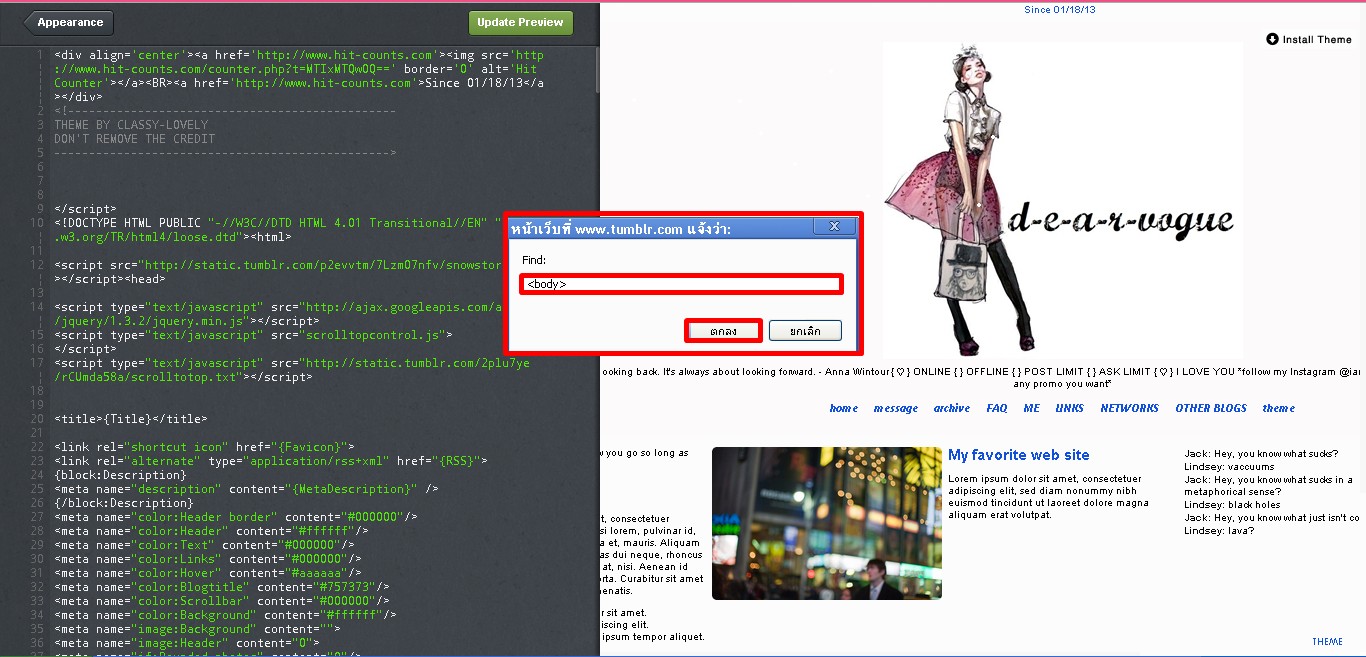Open the theme navigation link
Screen dimensions: 1366x657
[1278, 408]
